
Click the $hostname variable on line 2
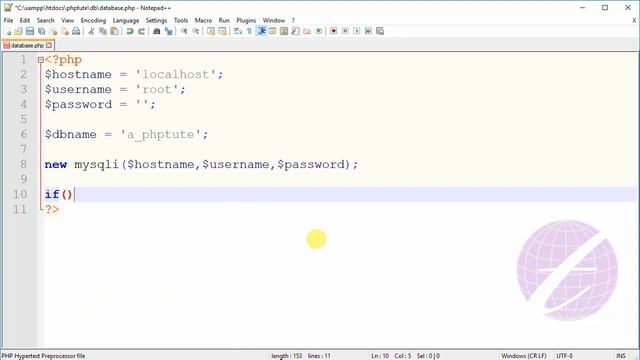tap(78, 75)
